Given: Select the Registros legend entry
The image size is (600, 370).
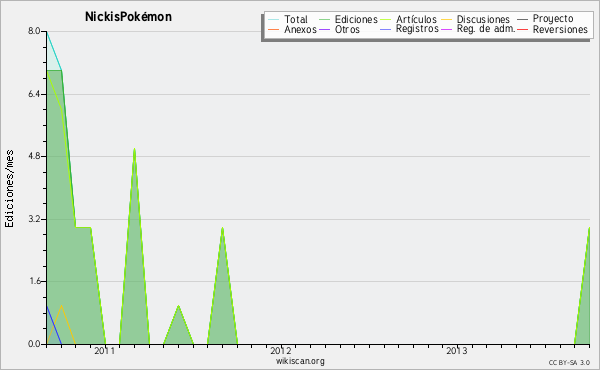Looking at the screenshot, I should click(417, 29).
